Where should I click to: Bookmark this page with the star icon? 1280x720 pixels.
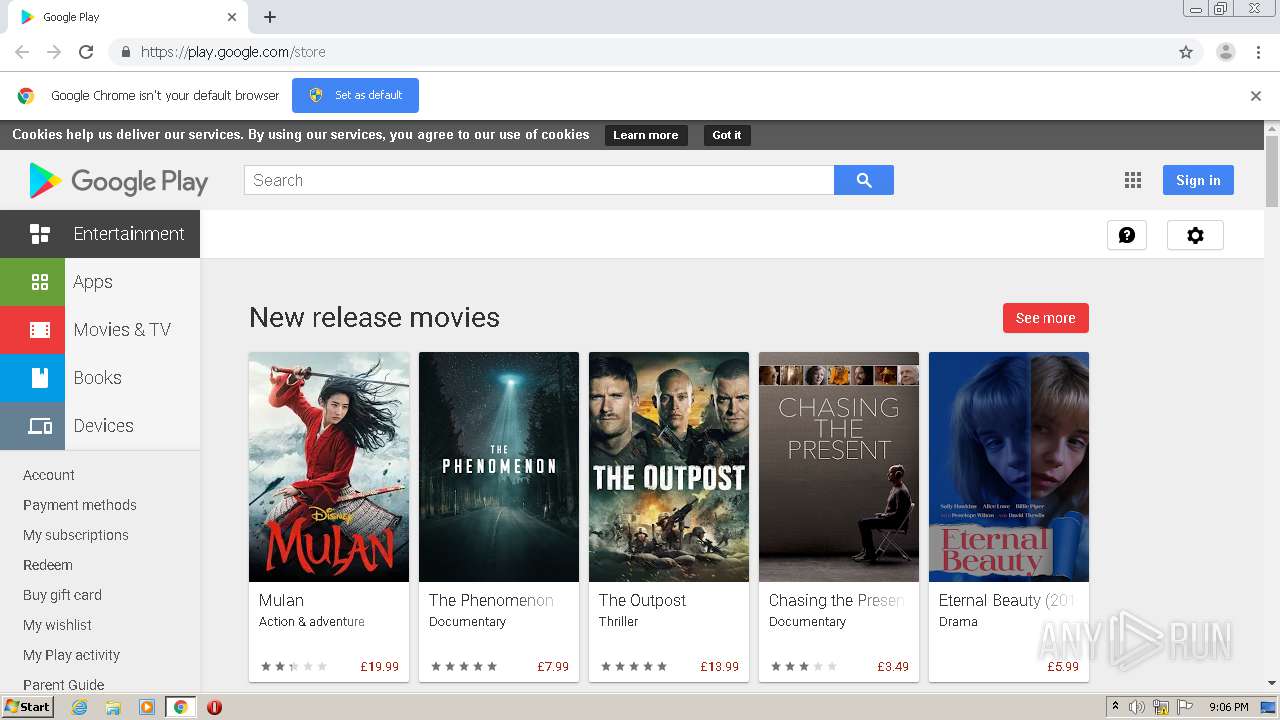pos(1186,52)
